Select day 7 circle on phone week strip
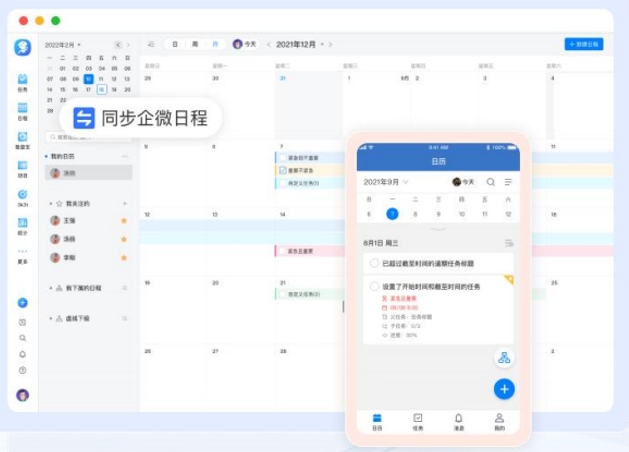 pos(392,214)
